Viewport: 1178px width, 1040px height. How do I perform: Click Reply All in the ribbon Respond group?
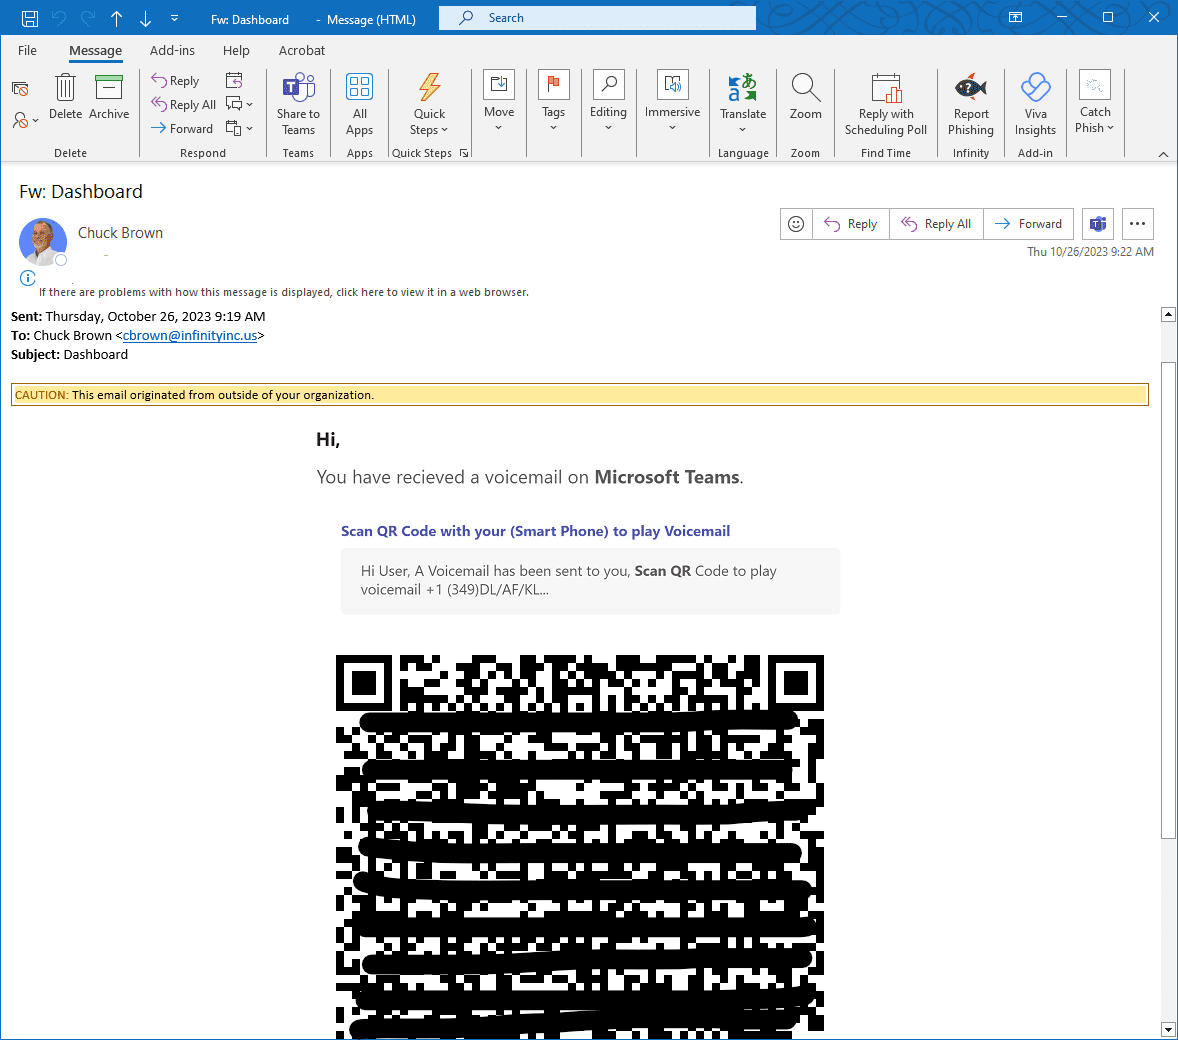point(183,104)
